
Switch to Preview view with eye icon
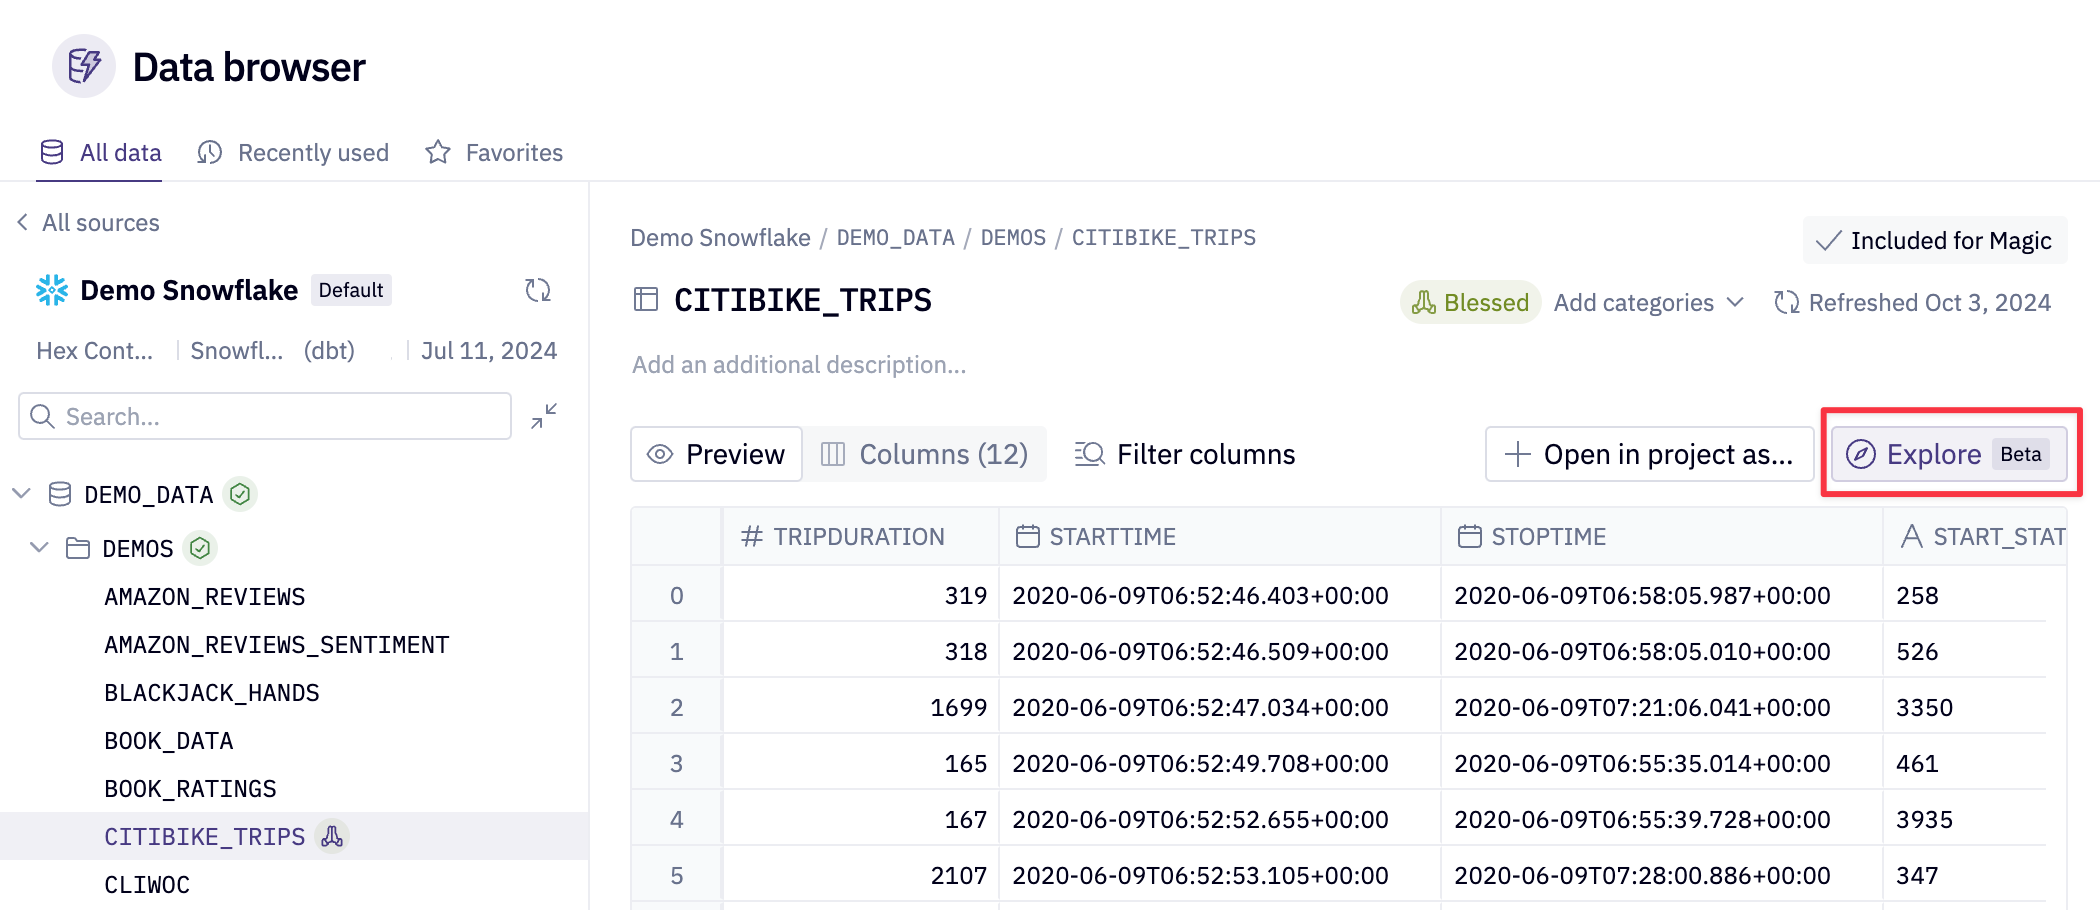click(x=716, y=454)
